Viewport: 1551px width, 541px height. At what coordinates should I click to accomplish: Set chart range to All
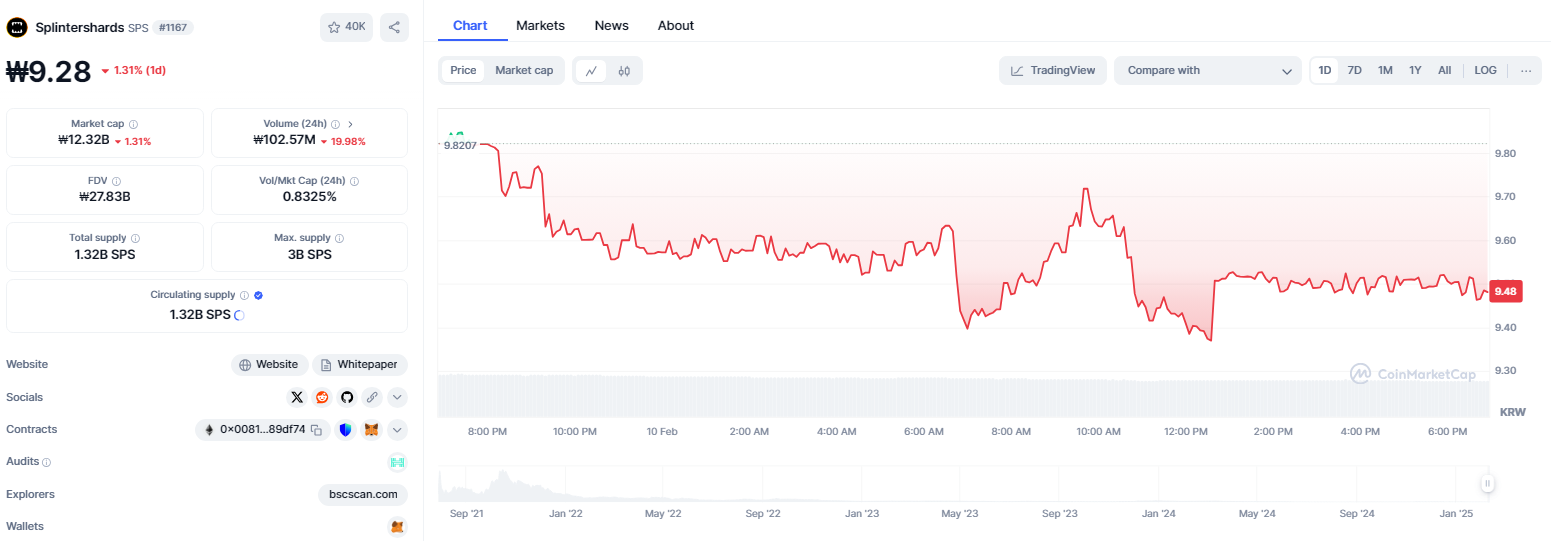(x=1445, y=70)
